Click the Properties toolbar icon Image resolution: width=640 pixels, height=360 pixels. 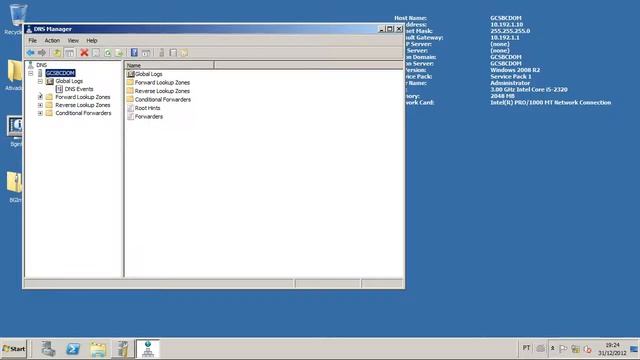(x=96, y=53)
